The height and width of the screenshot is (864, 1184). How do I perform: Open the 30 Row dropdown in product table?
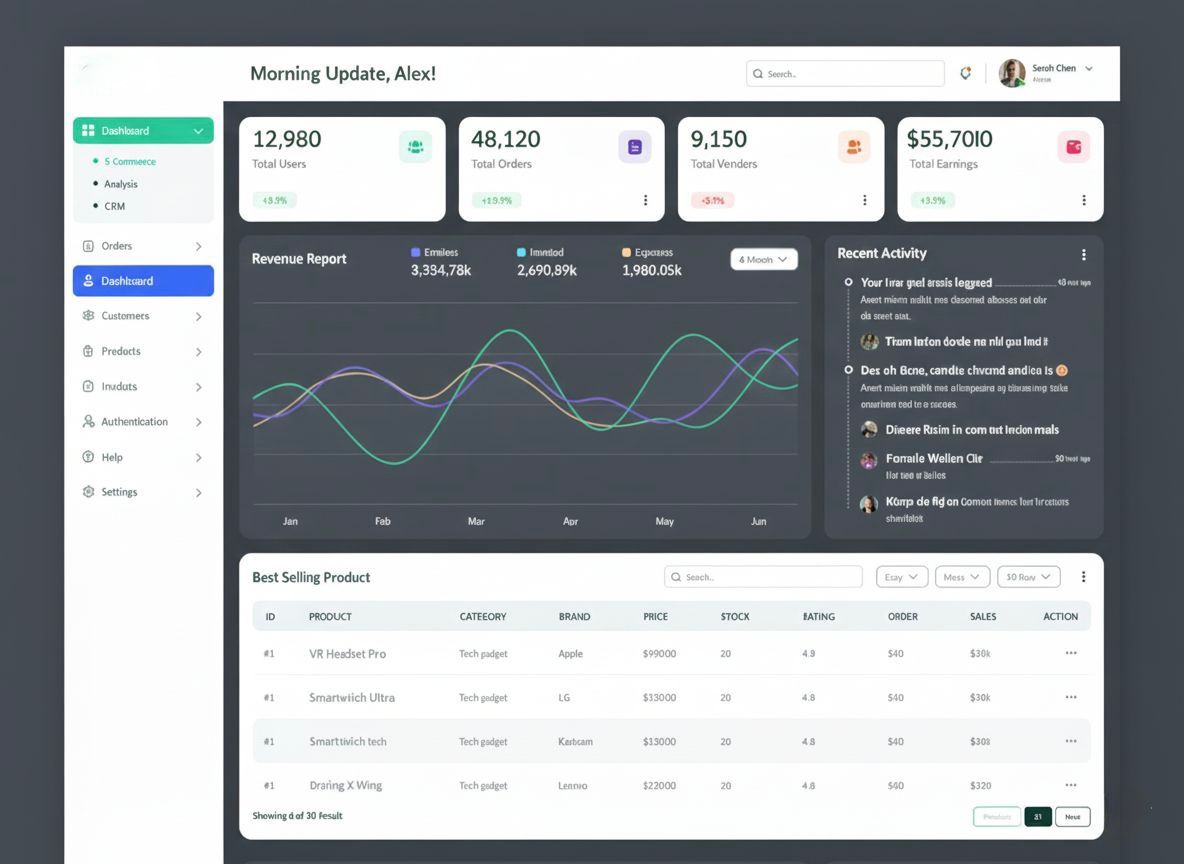point(1028,577)
